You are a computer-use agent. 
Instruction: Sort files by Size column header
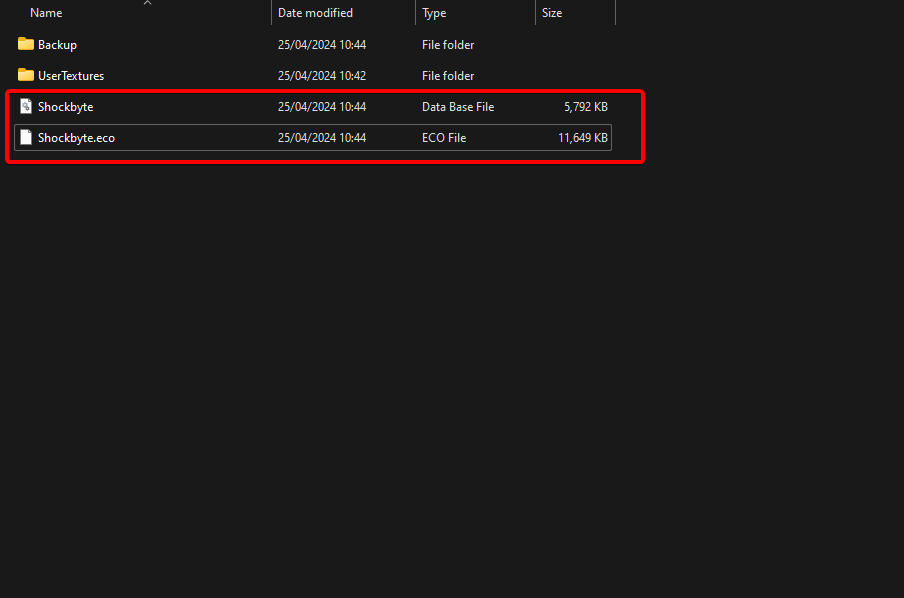[552, 13]
